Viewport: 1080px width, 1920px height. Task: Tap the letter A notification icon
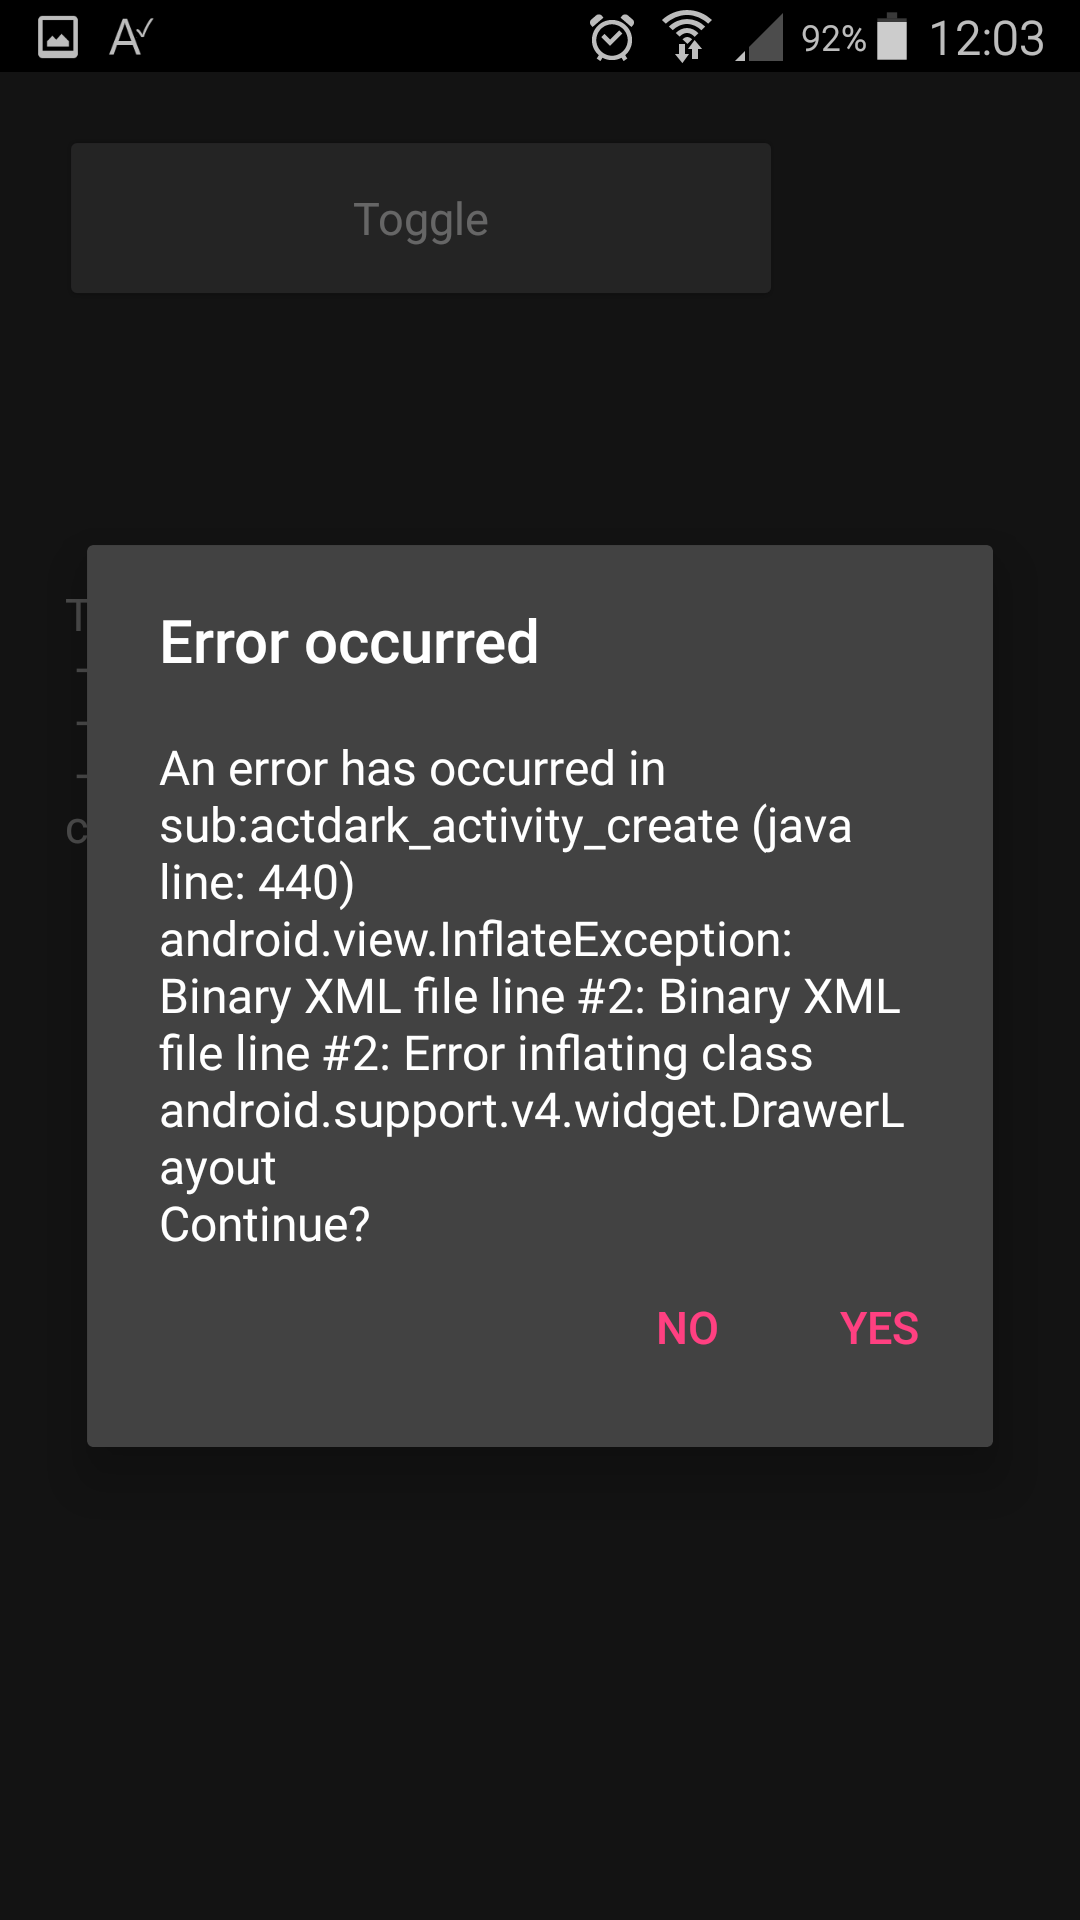131,37
